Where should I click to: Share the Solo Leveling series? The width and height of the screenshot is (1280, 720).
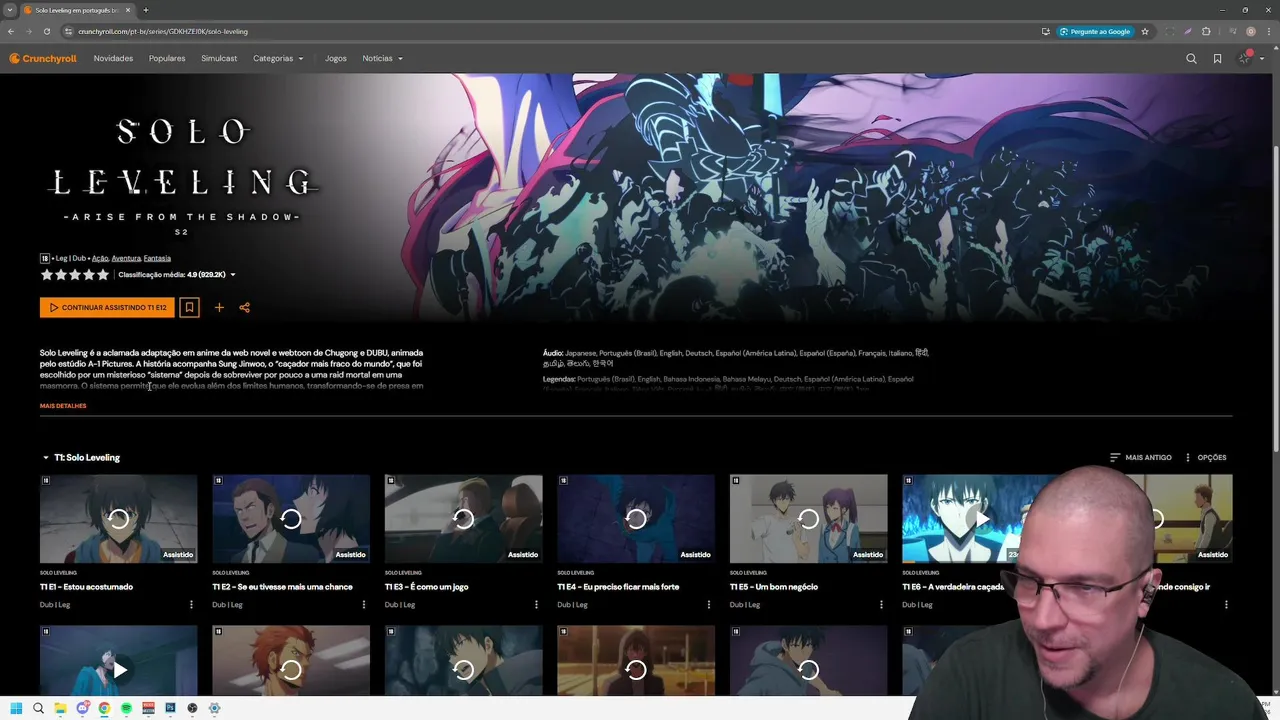coord(244,307)
